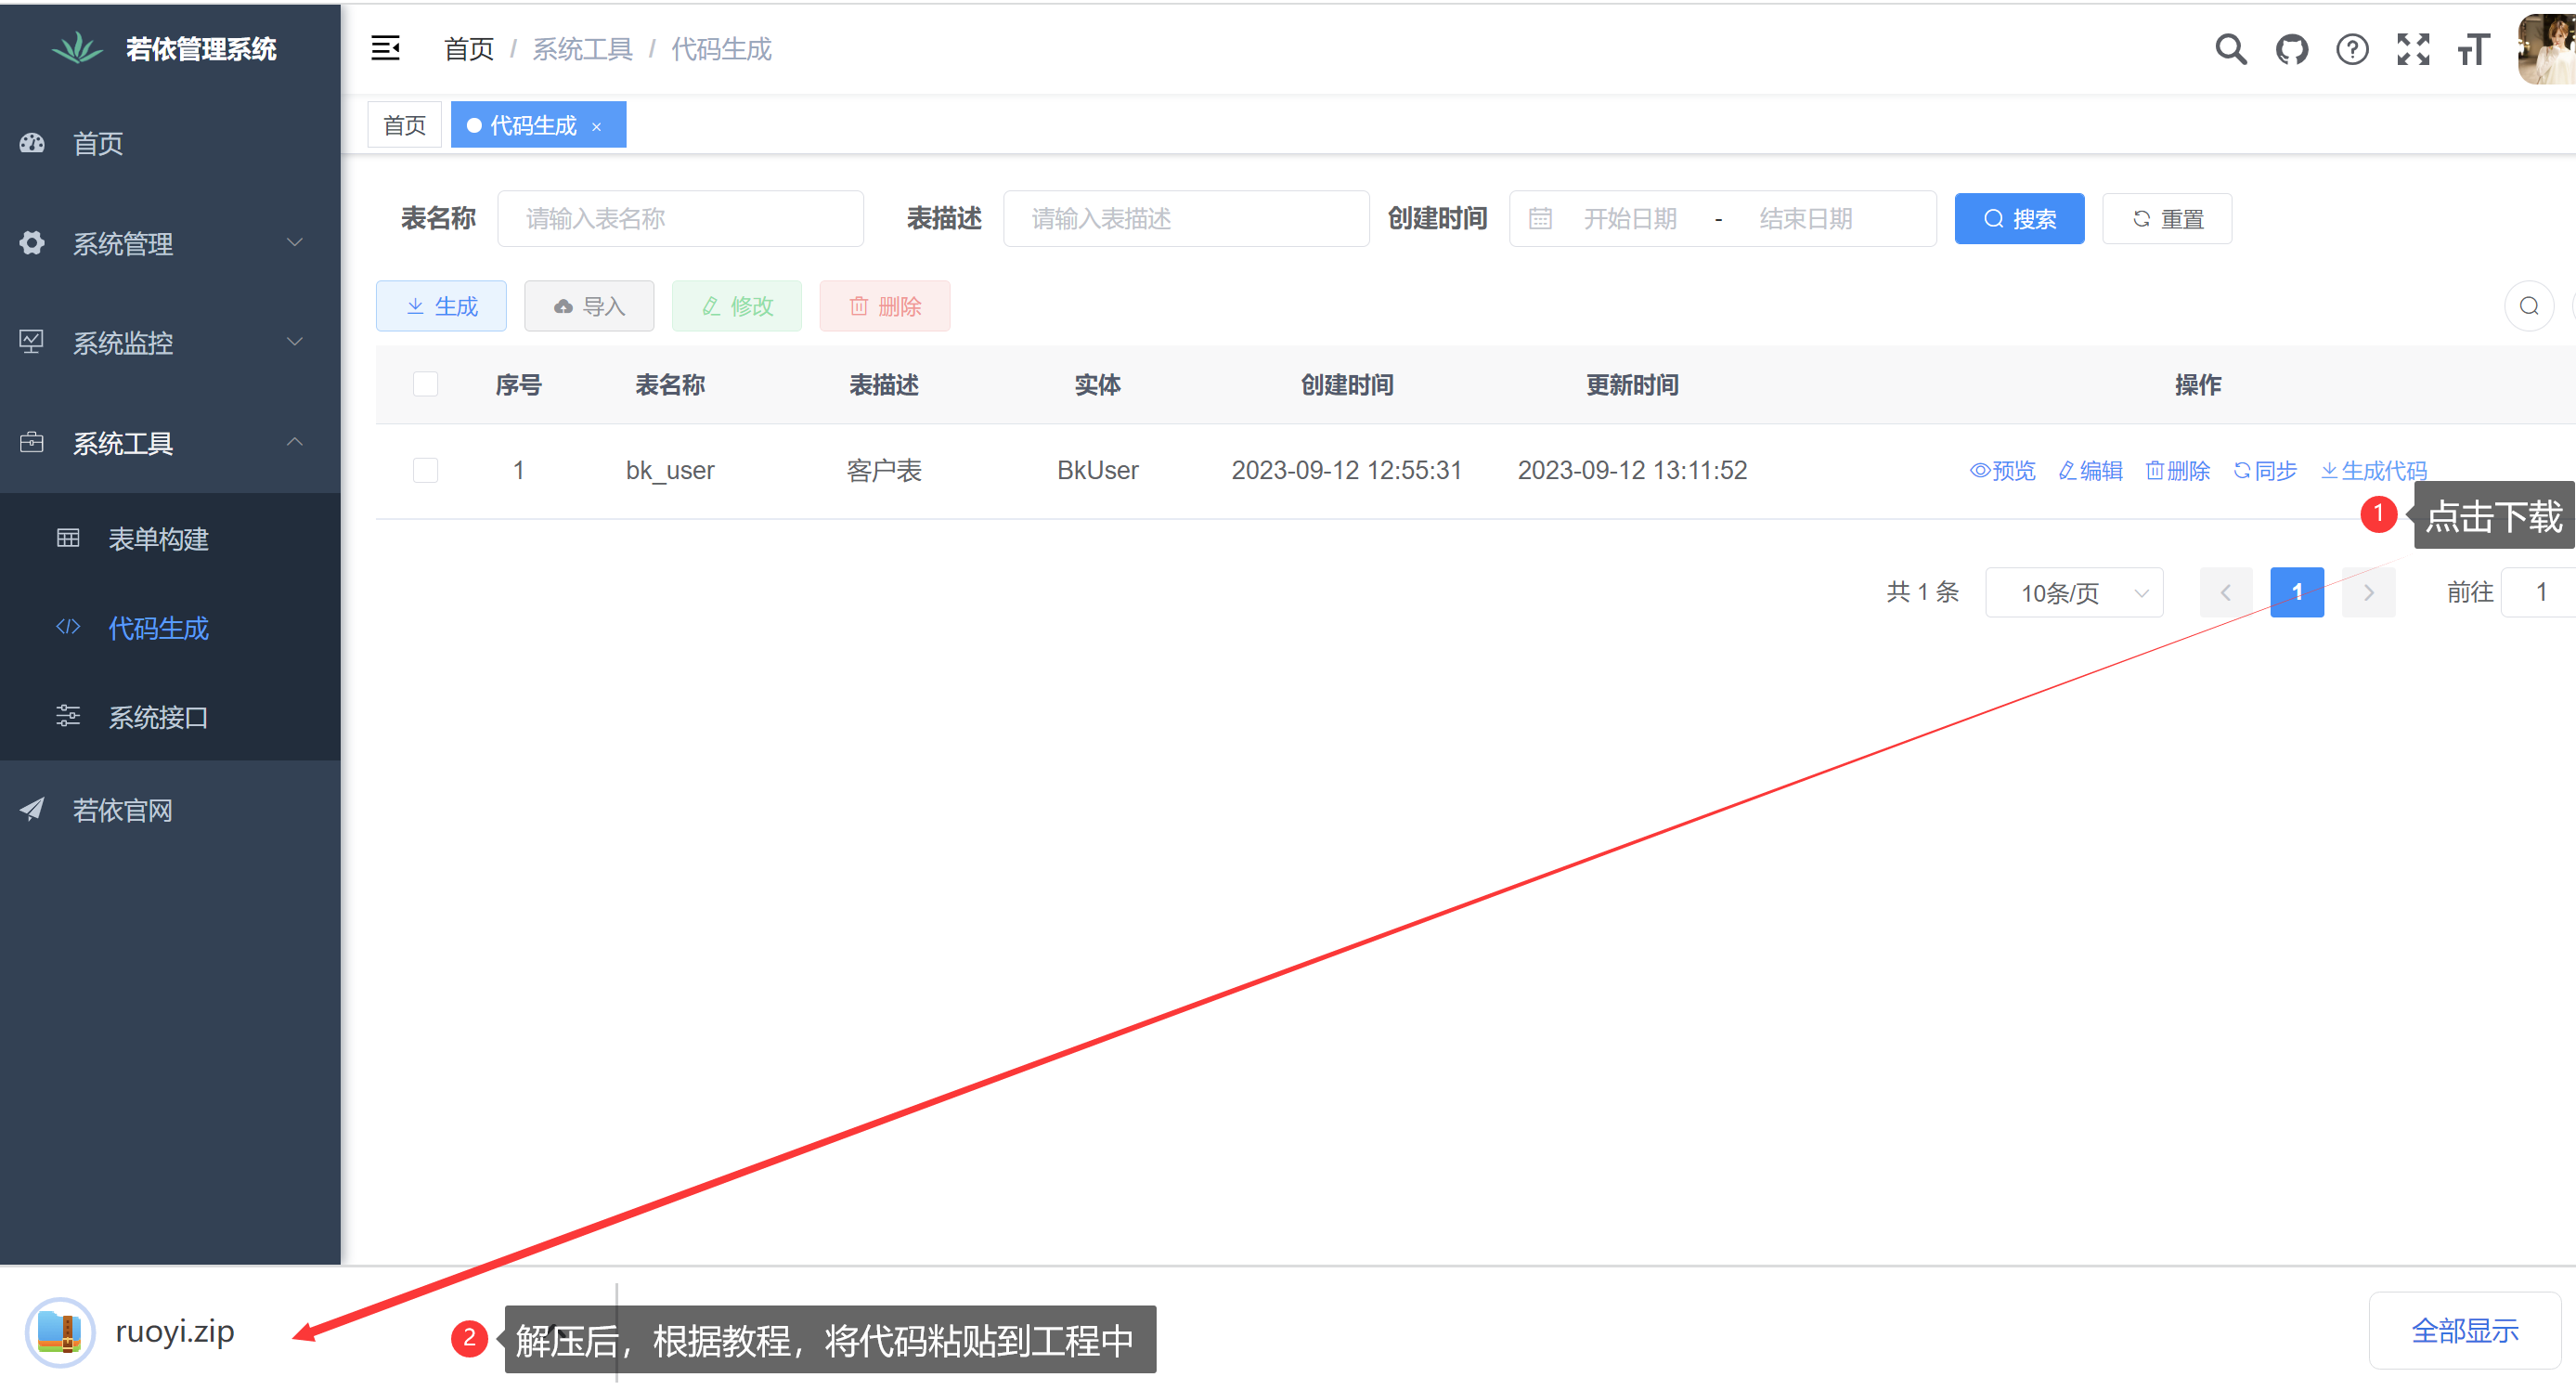Click the 系统监控 monitor icon
Screen dimensions: 2576x1390
click(32, 342)
